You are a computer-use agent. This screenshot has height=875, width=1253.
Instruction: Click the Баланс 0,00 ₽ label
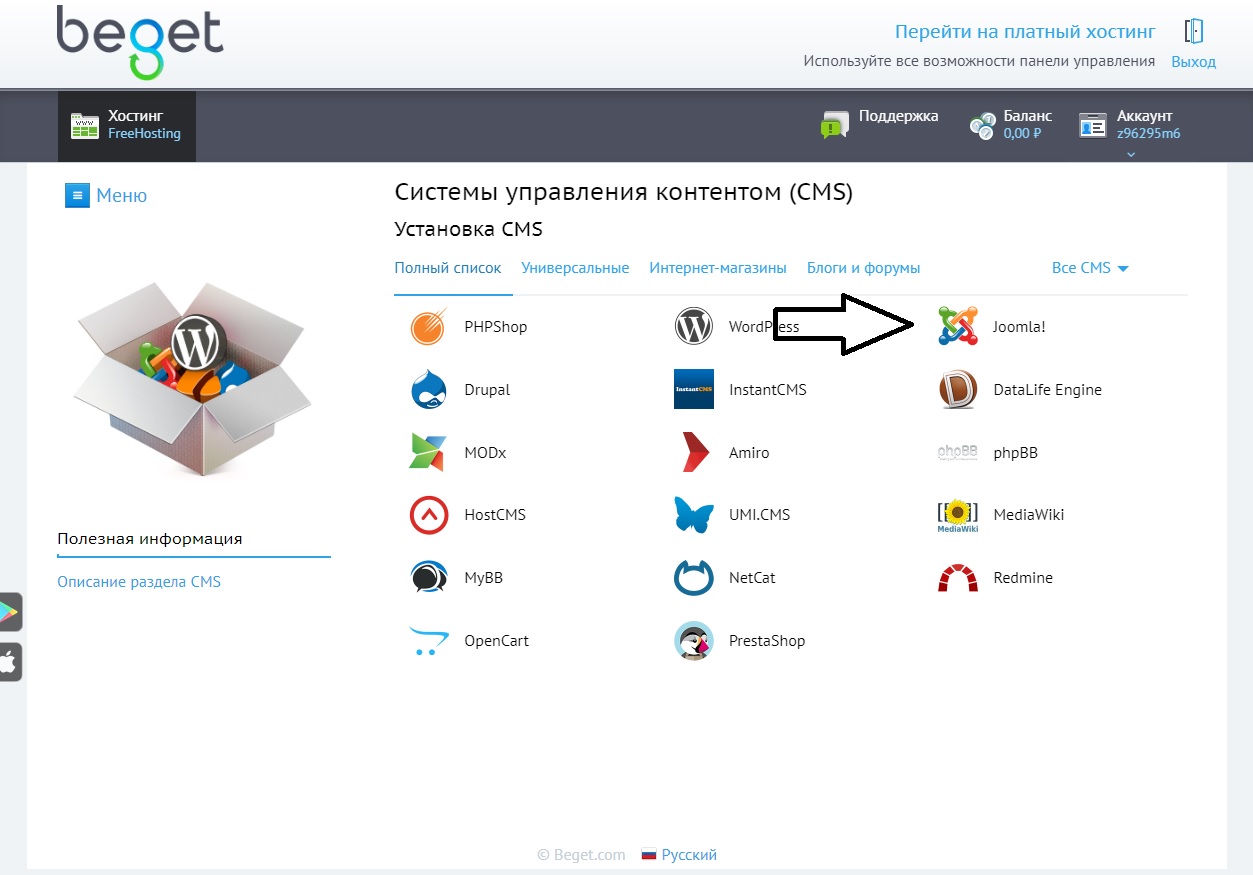click(1028, 125)
